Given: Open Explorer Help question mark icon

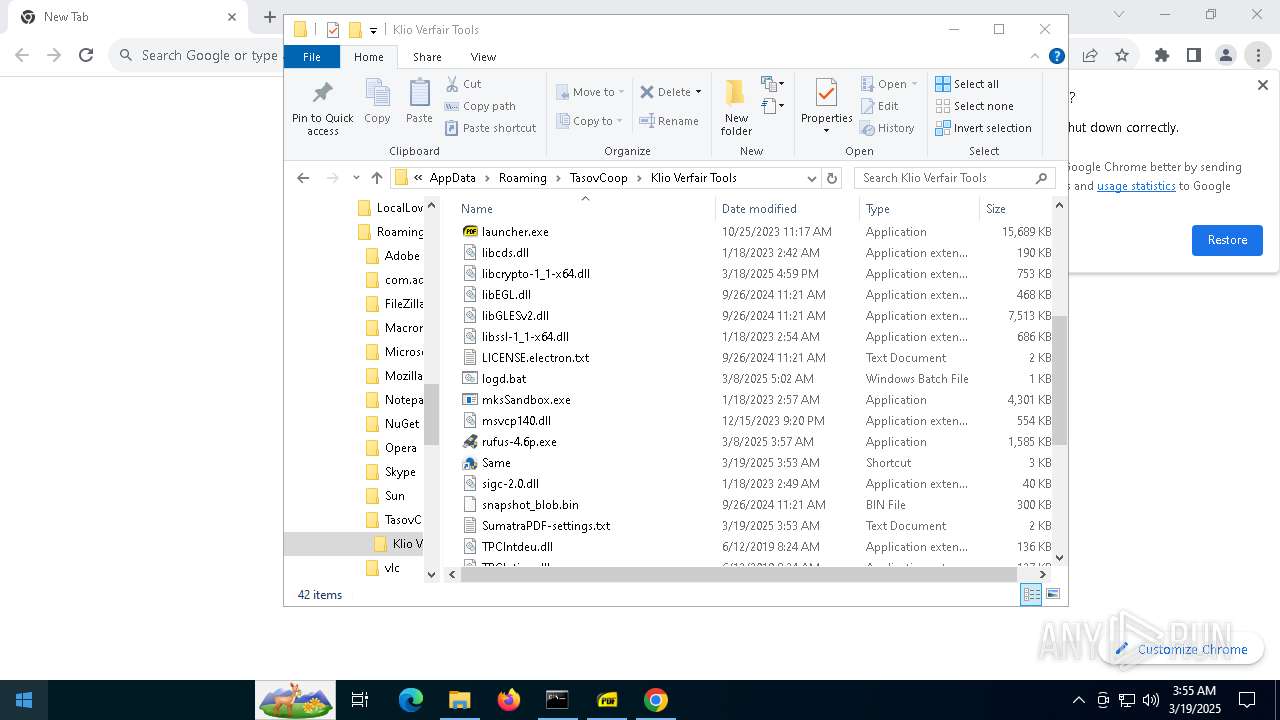Looking at the screenshot, I should (x=1056, y=56).
